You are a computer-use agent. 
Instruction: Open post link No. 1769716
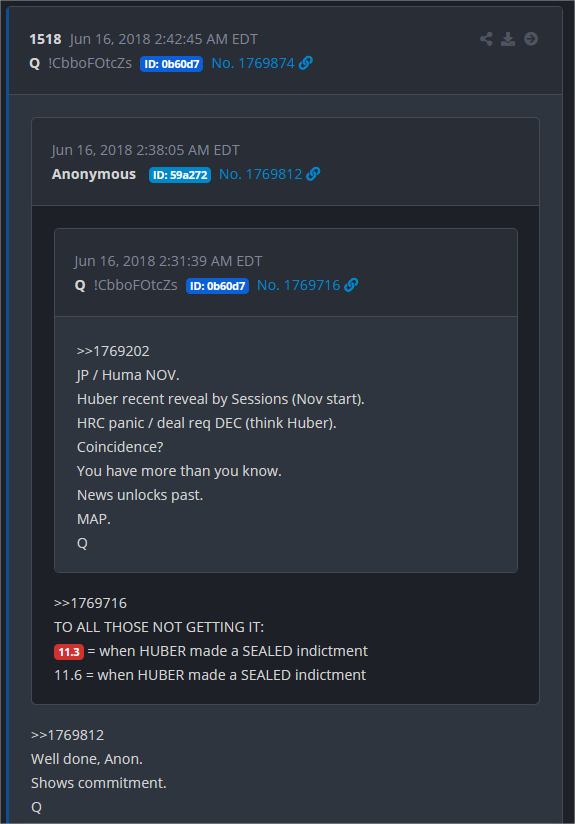click(x=299, y=285)
